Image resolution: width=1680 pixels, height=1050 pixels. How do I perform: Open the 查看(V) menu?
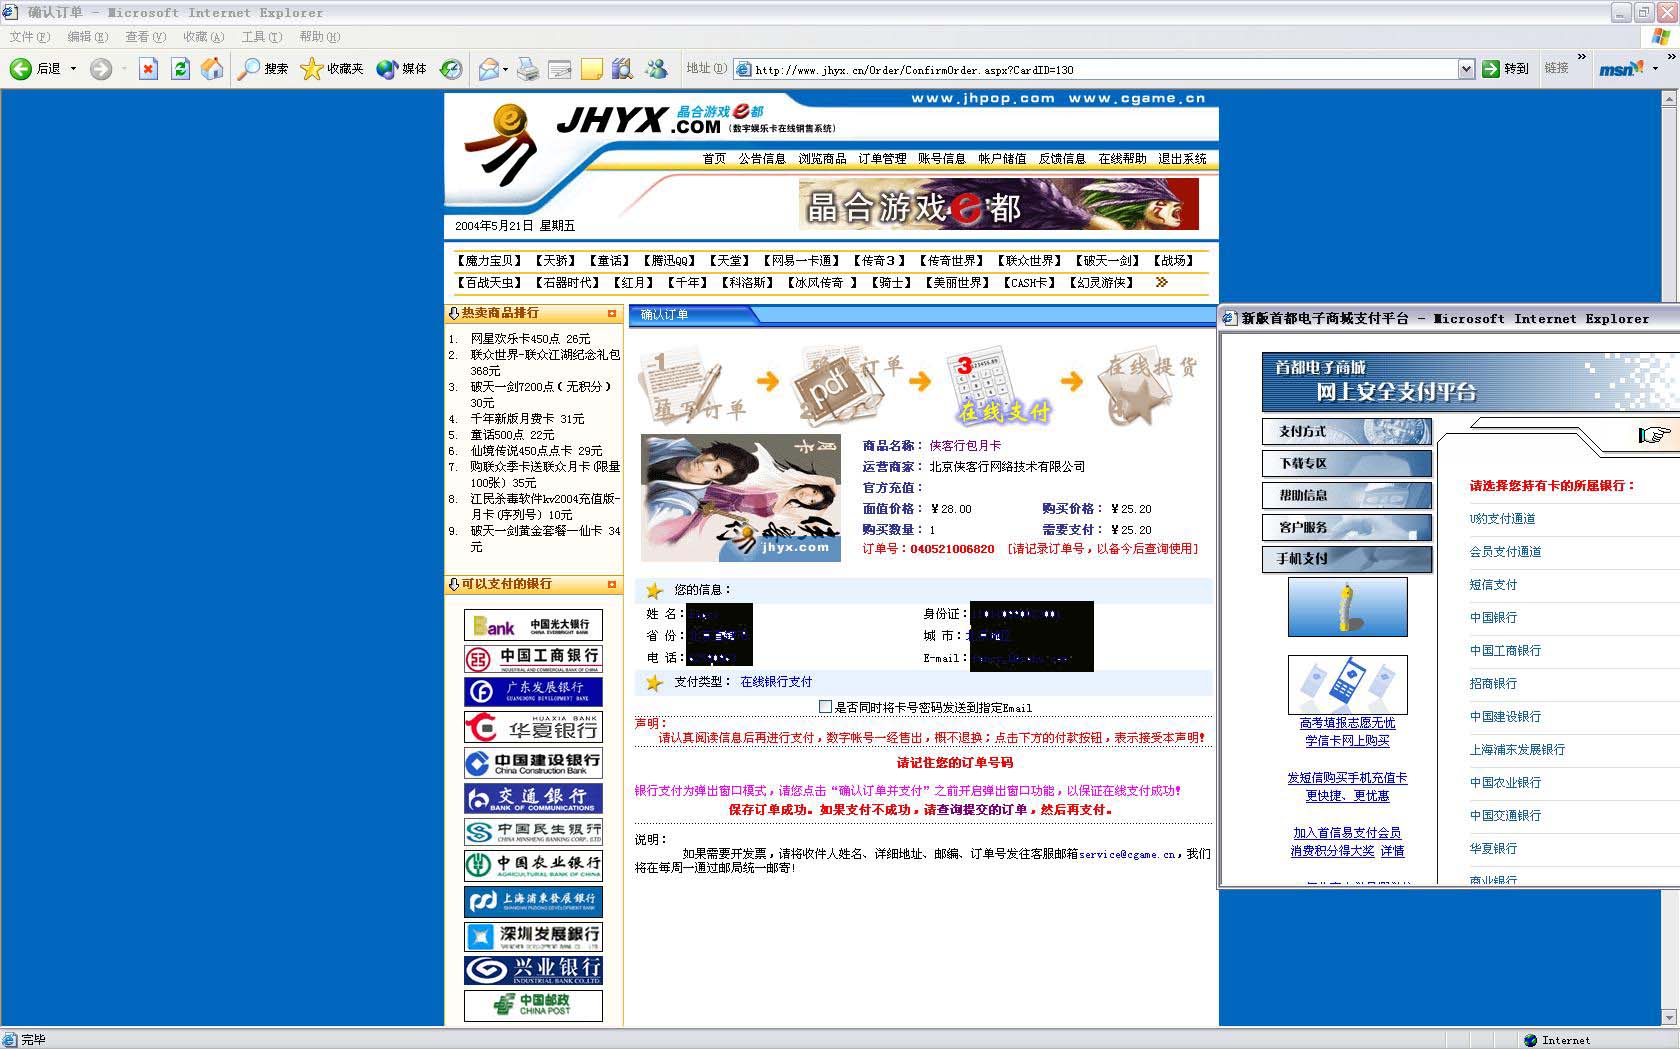(145, 37)
